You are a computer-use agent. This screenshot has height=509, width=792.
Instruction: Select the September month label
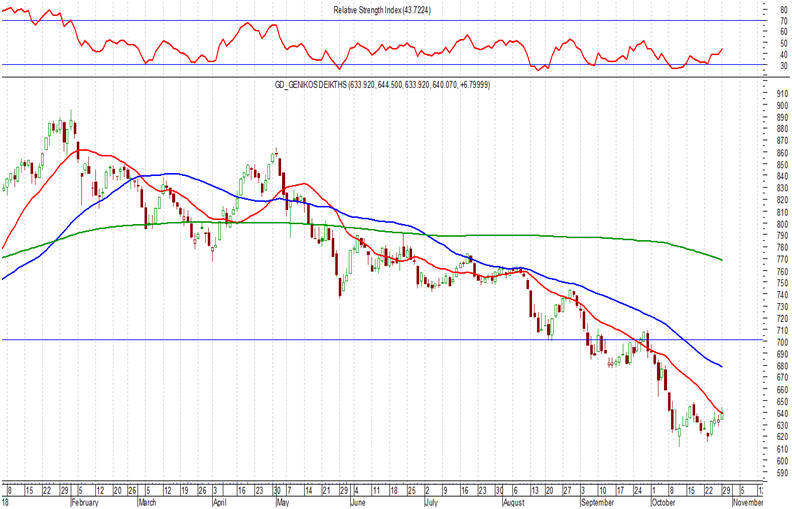tap(597, 502)
